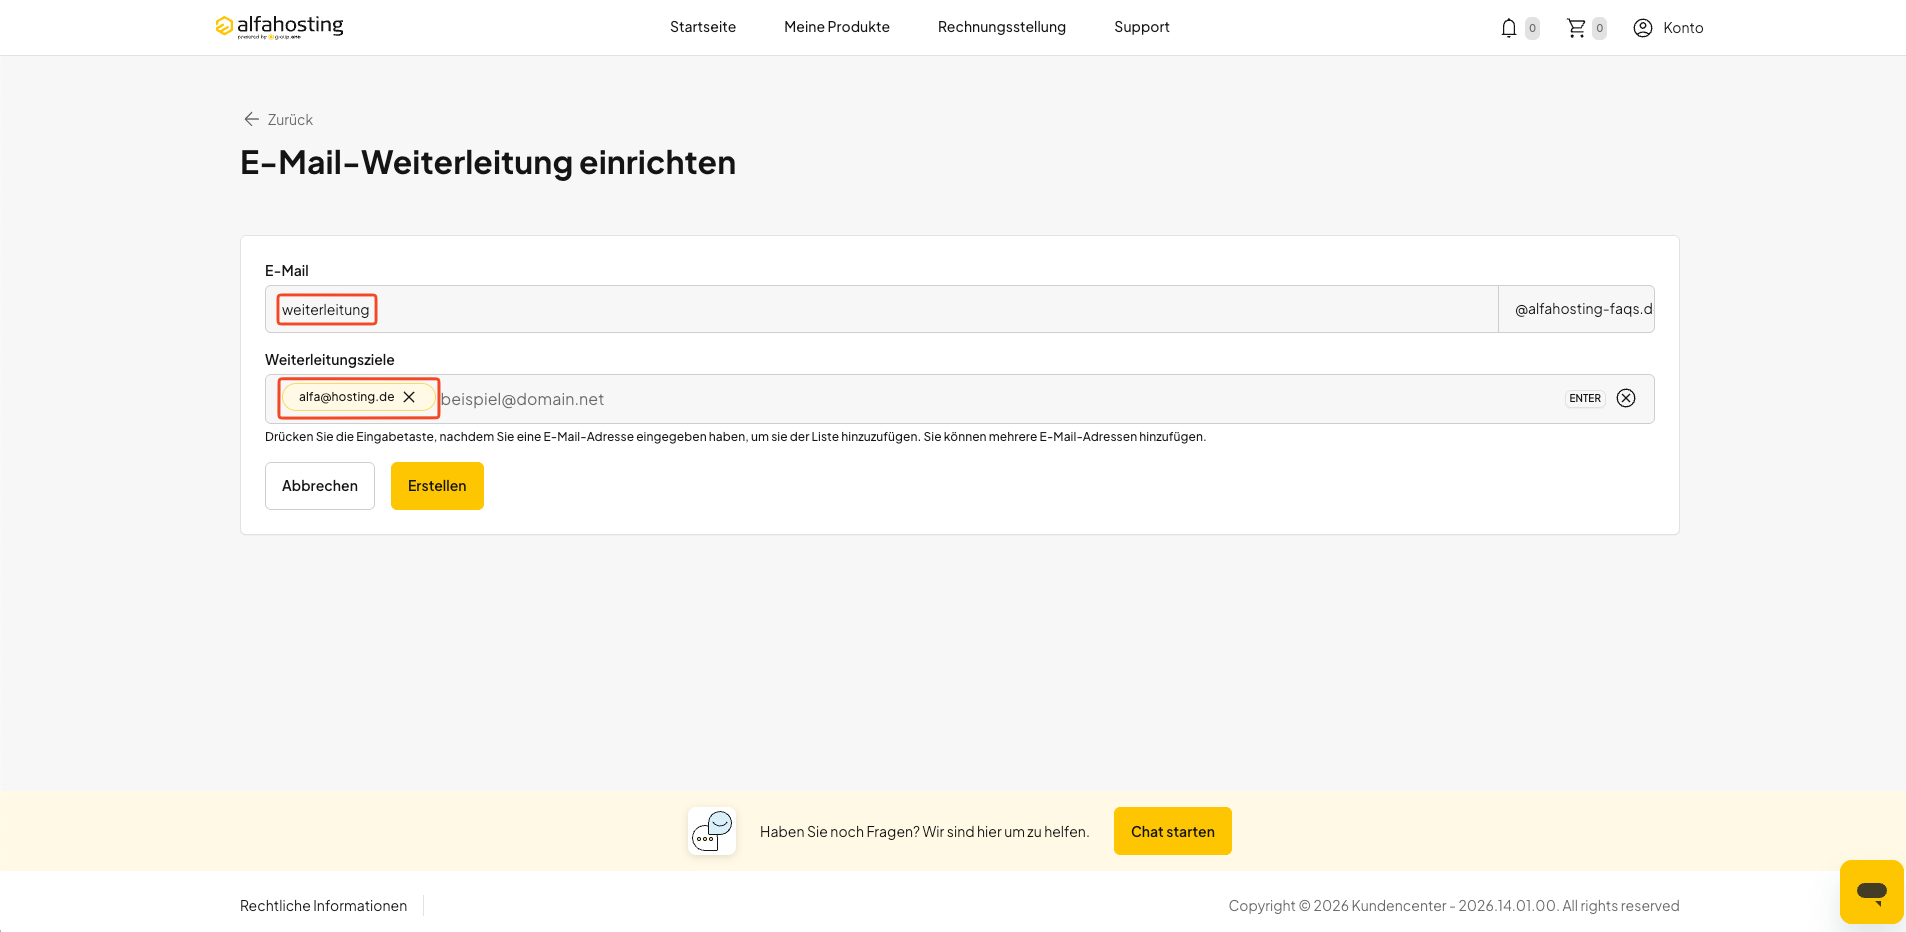Start chat with Chat starten
This screenshot has width=1906, height=932.
pyautogui.click(x=1173, y=831)
